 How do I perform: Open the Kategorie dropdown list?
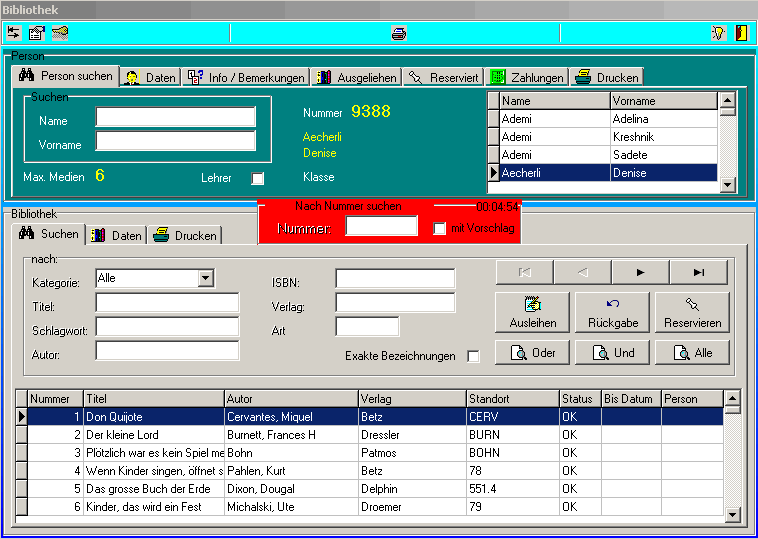point(206,279)
